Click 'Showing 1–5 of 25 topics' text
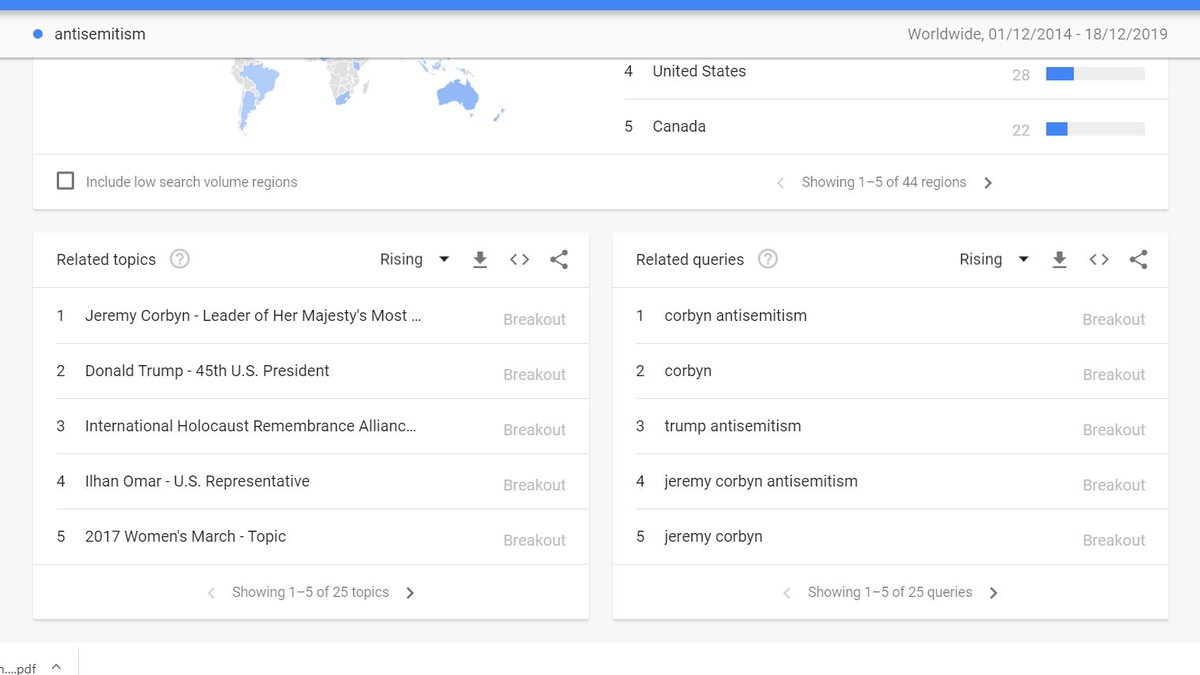The image size is (1200, 675). pyautogui.click(x=310, y=592)
